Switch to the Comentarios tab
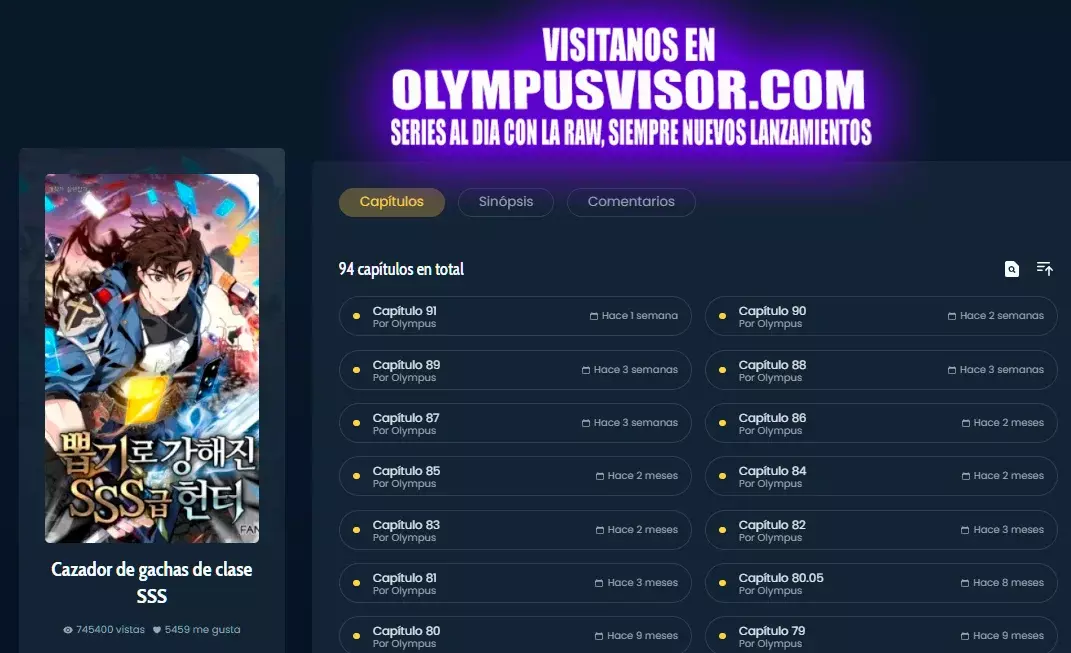The image size is (1071, 653). tap(631, 202)
